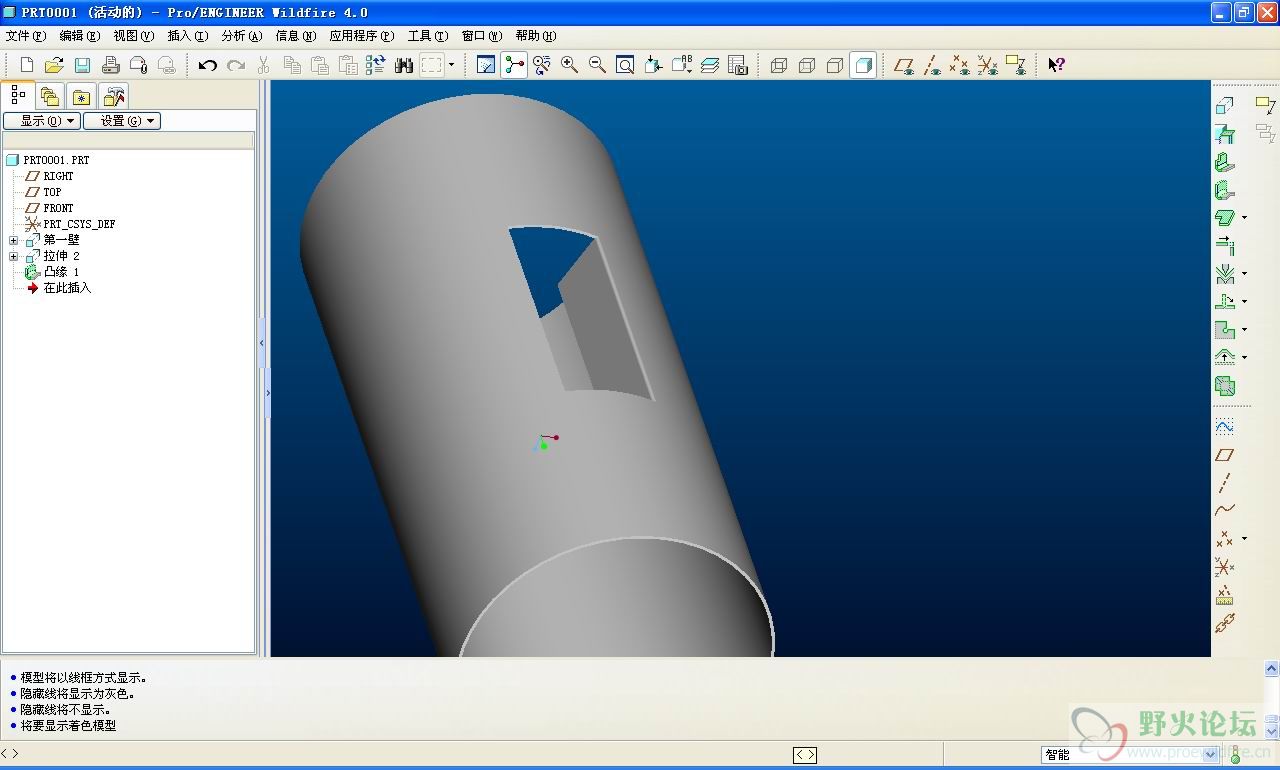Toggle datum points visibility
The height and width of the screenshot is (770, 1280).
click(x=960, y=65)
